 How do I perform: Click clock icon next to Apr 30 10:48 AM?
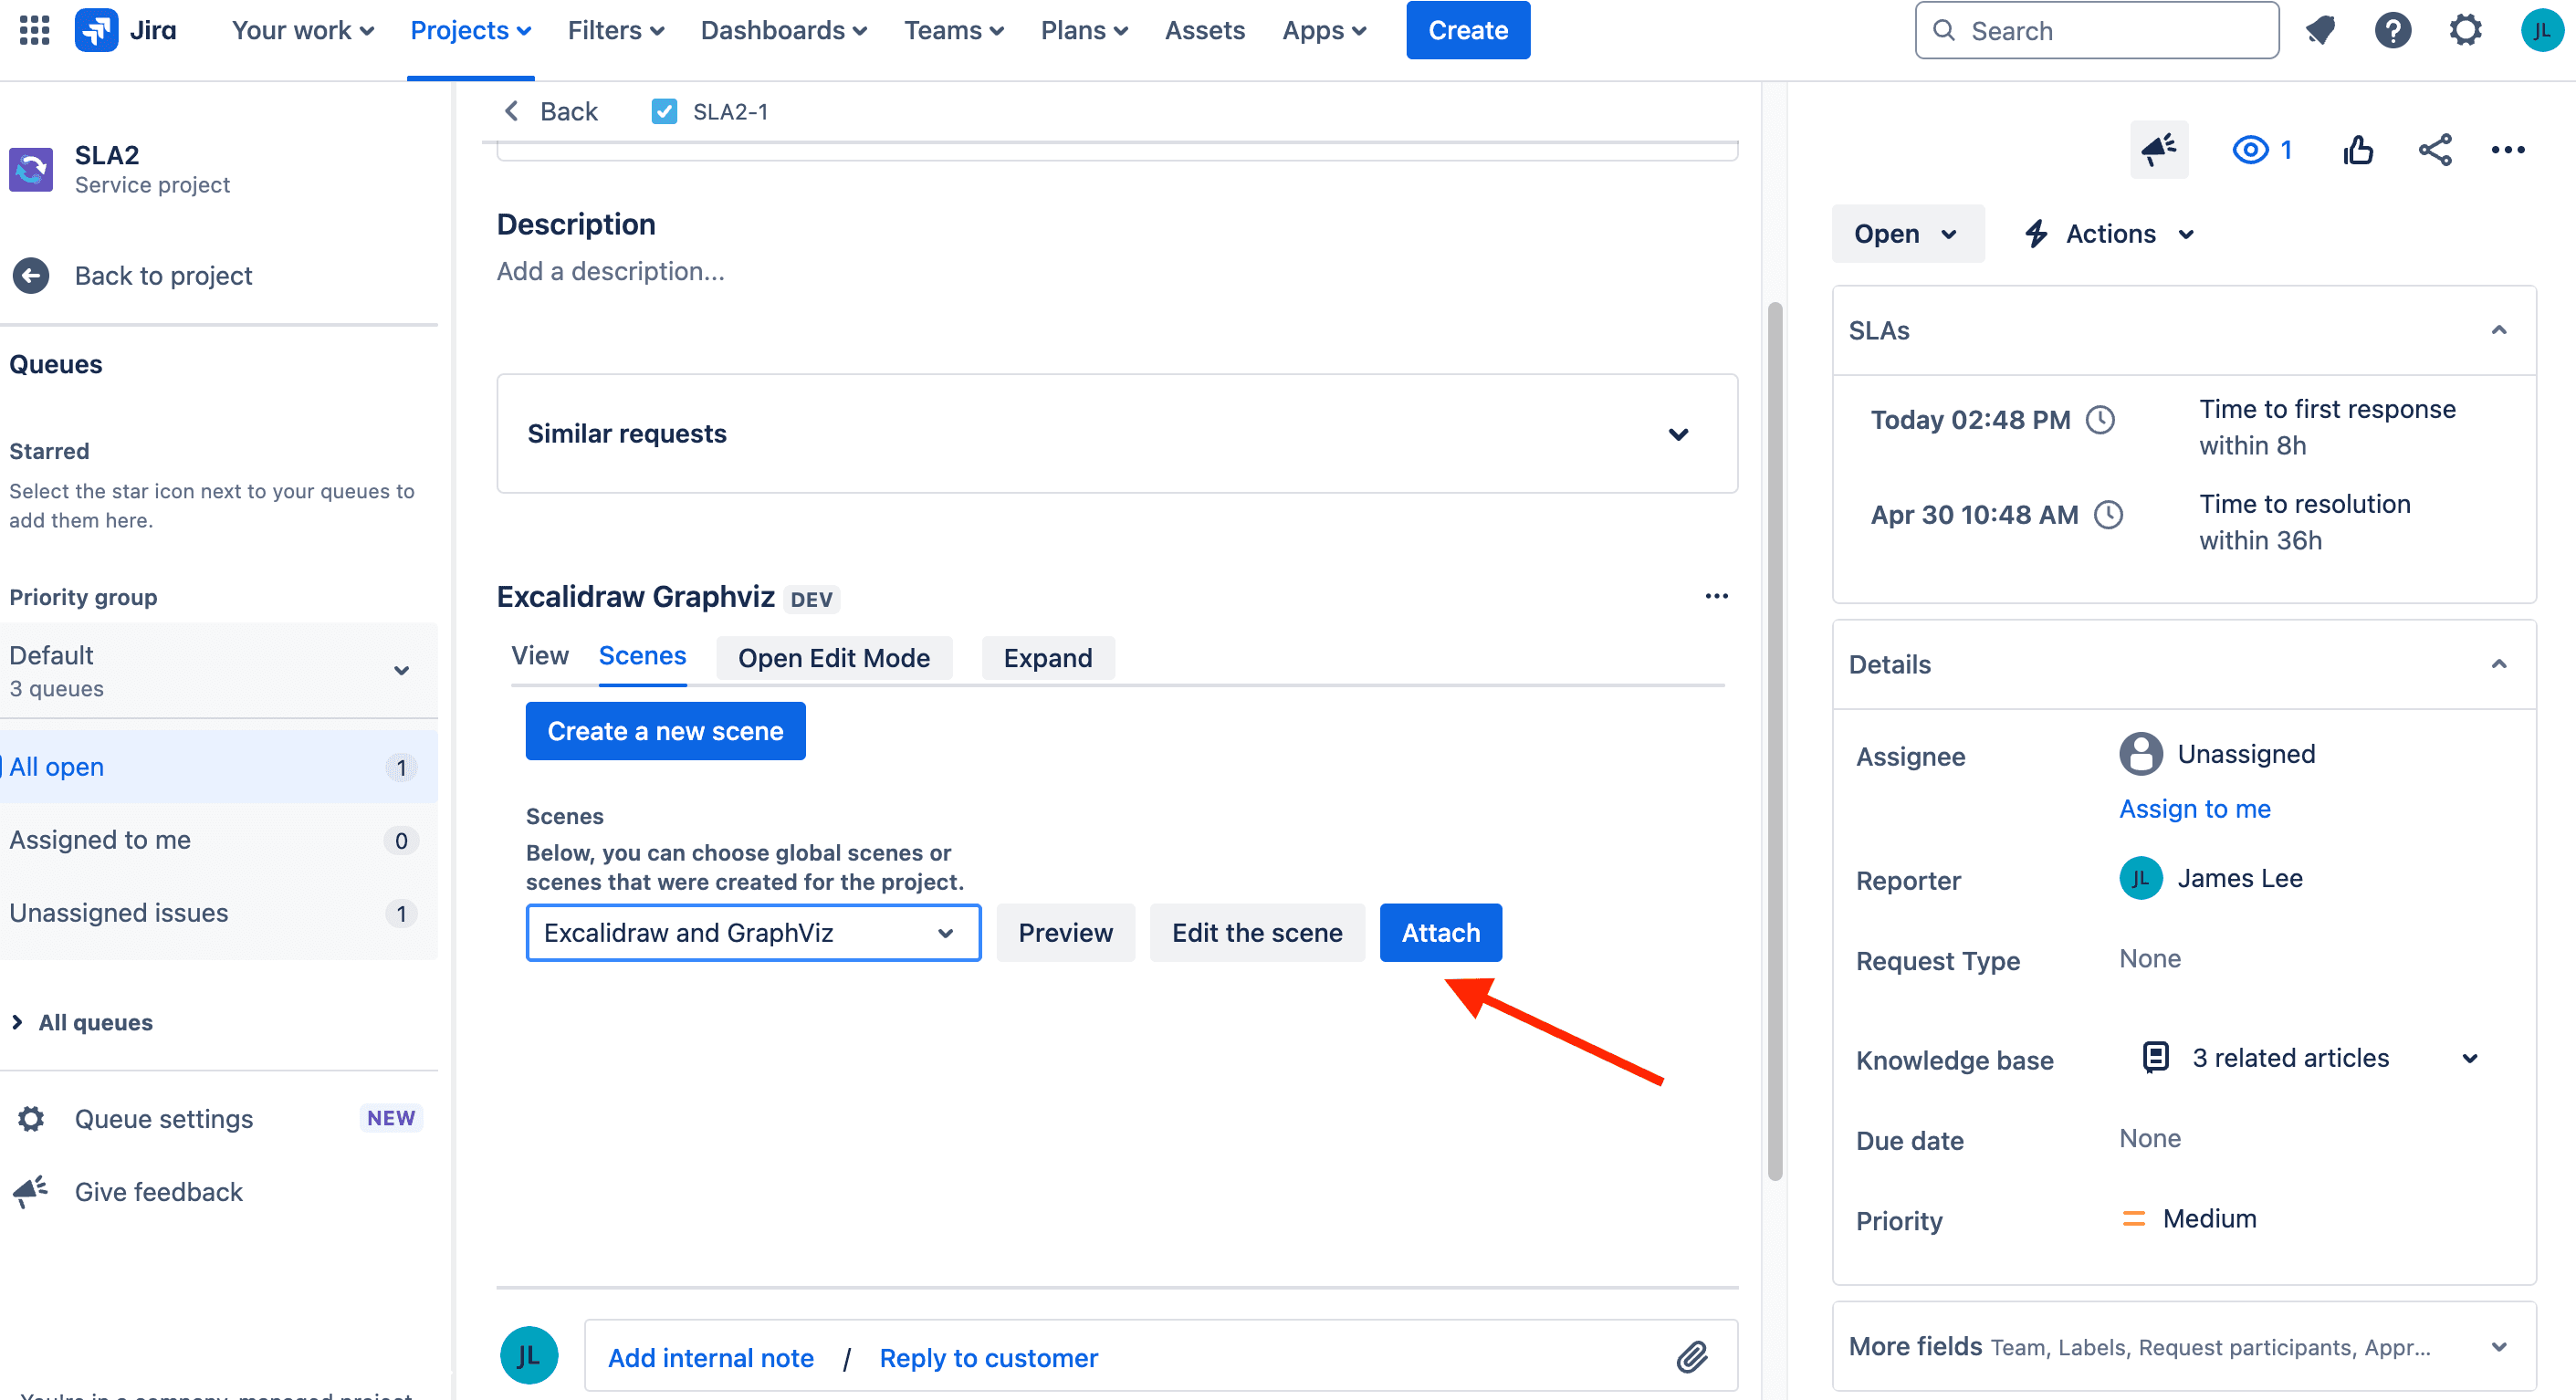point(2108,514)
